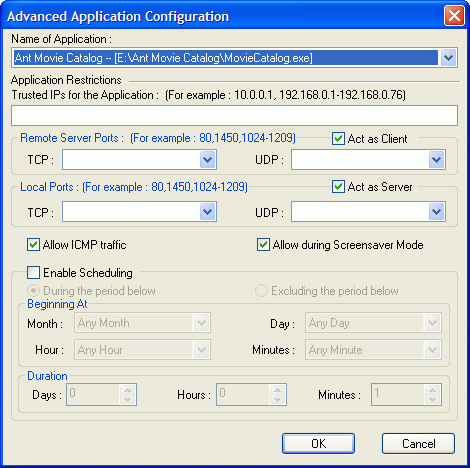Open the Name of Application dropdown arrow
The width and height of the screenshot is (470, 468).
pos(448,58)
